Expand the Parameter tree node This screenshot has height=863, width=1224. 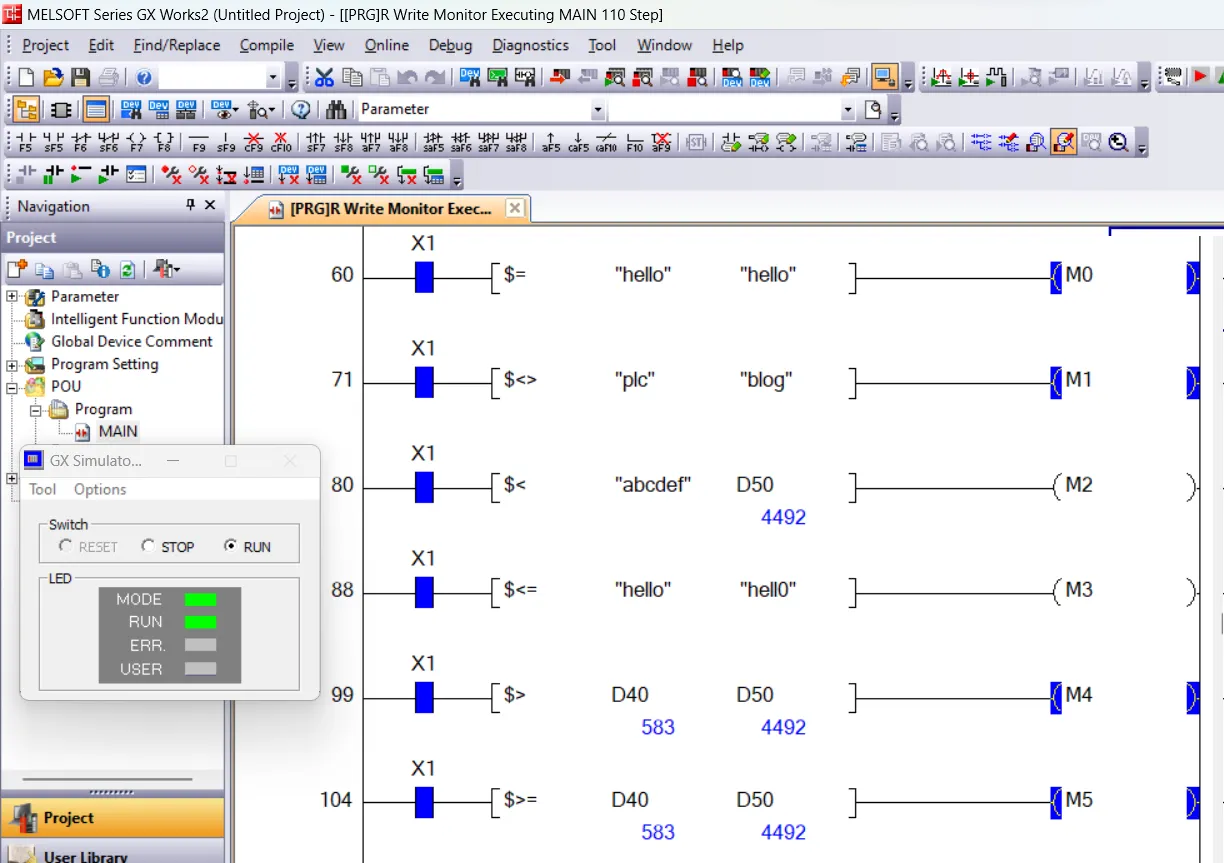click(12, 297)
